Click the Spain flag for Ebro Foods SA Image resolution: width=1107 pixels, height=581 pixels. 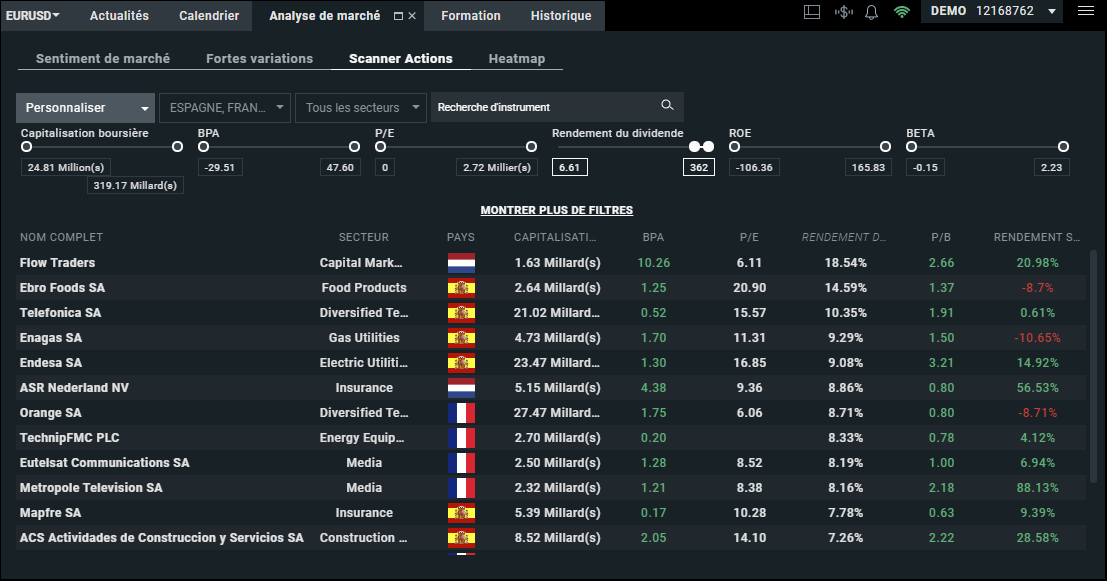(x=461, y=288)
